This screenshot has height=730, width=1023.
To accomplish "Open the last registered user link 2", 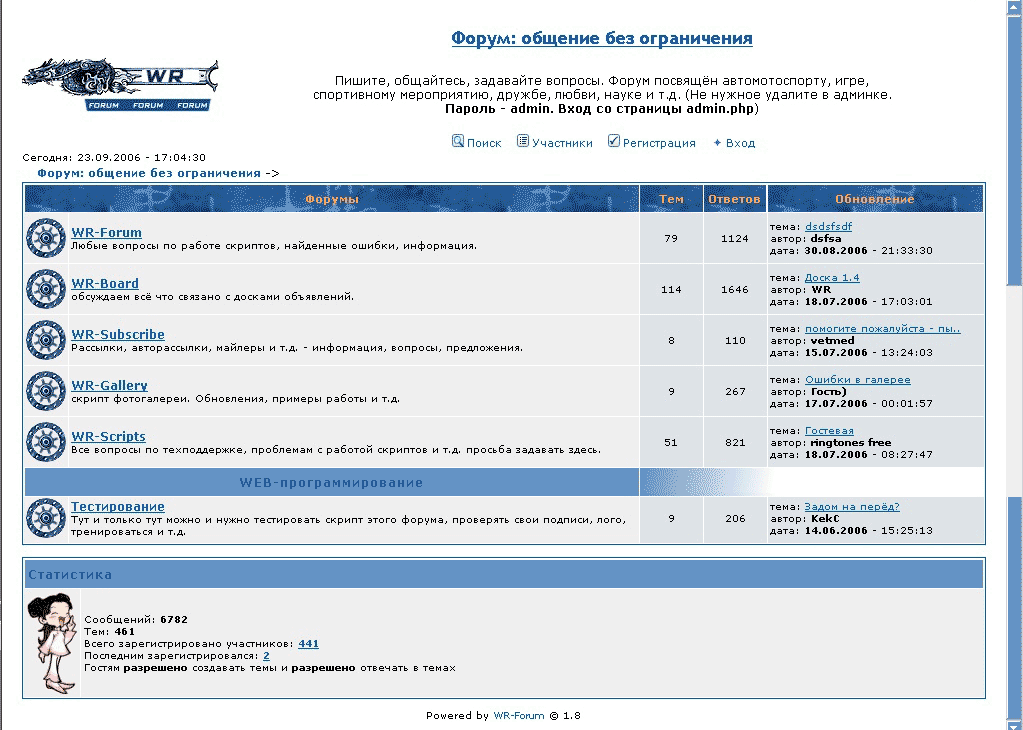I will pyautogui.click(x=266, y=656).
